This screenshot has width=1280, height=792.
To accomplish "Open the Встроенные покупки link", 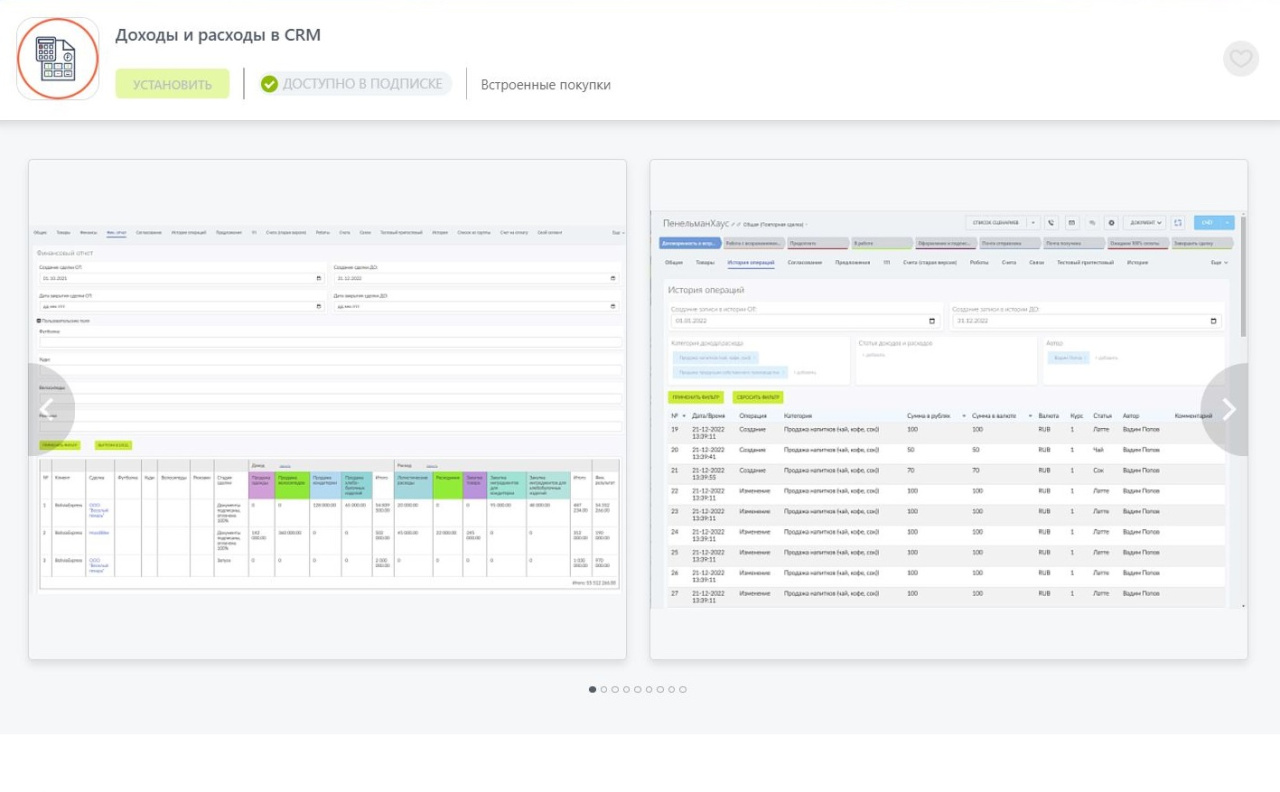I will [545, 85].
